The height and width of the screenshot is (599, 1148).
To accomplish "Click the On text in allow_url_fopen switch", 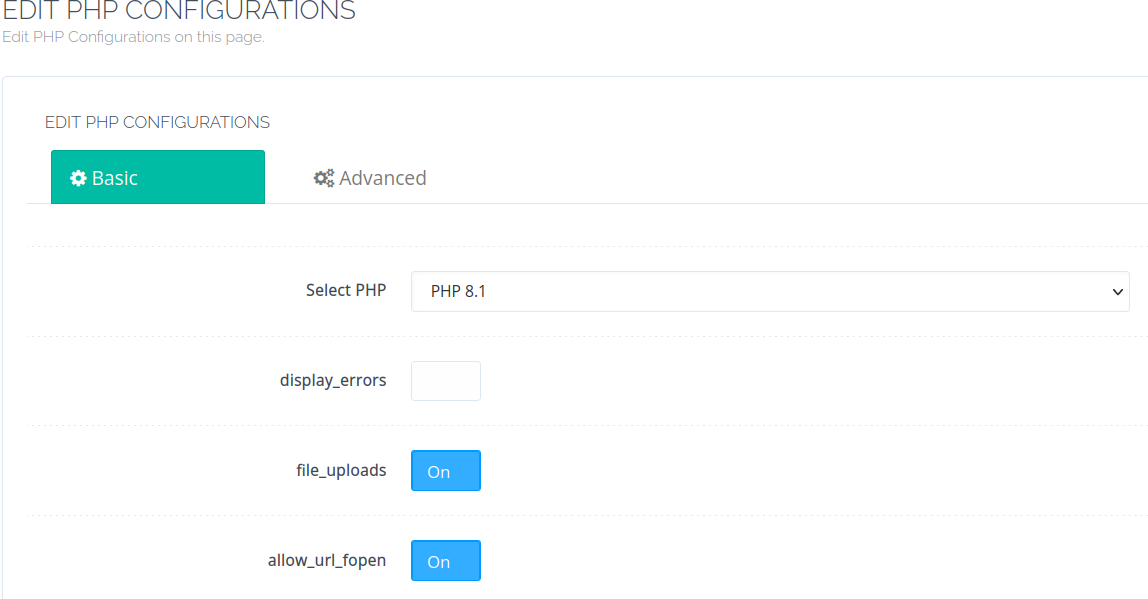I will 439,562.
